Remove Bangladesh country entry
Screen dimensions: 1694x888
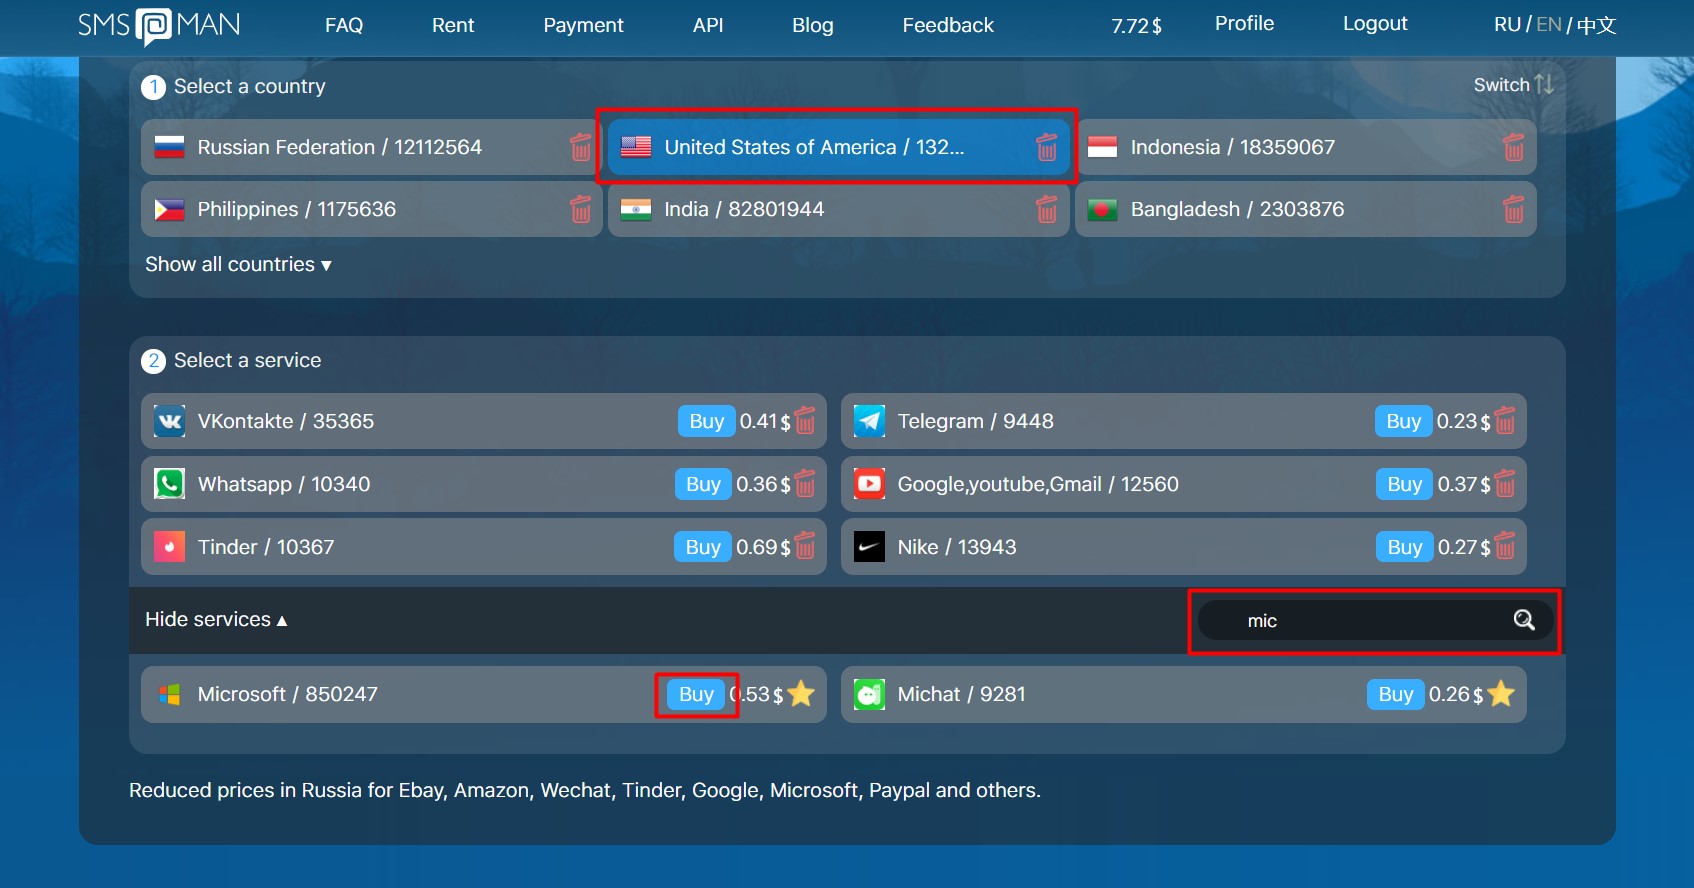click(x=1513, y=209)
